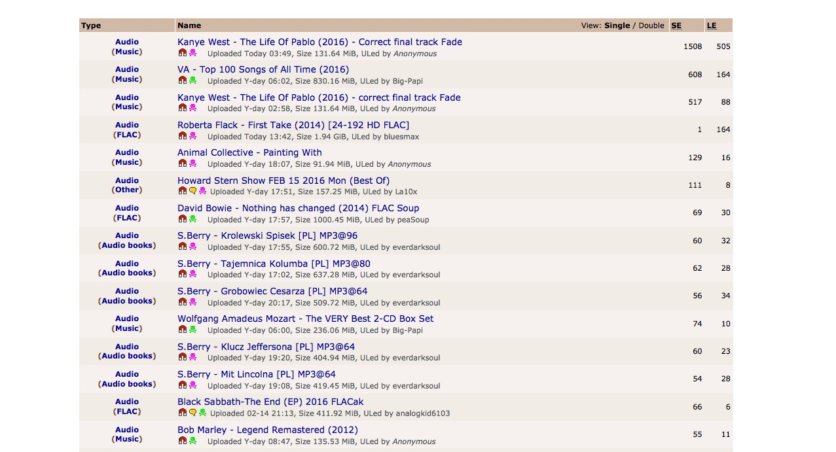Screen dimensions: 836x452
Task: Click the pink trusted skull on Roberta Flack row
Action: (x=193, y=136)
